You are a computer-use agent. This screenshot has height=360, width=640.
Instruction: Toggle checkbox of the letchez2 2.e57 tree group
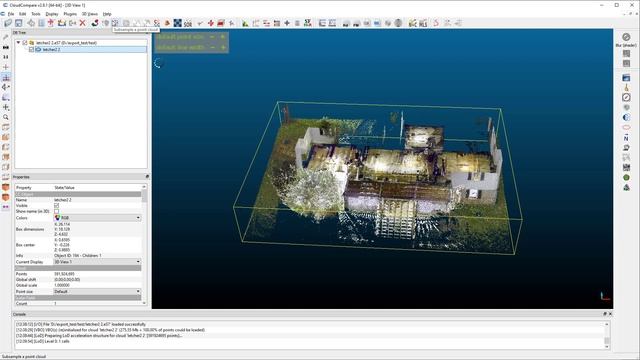pyautogui.click(x=25, y=42)
